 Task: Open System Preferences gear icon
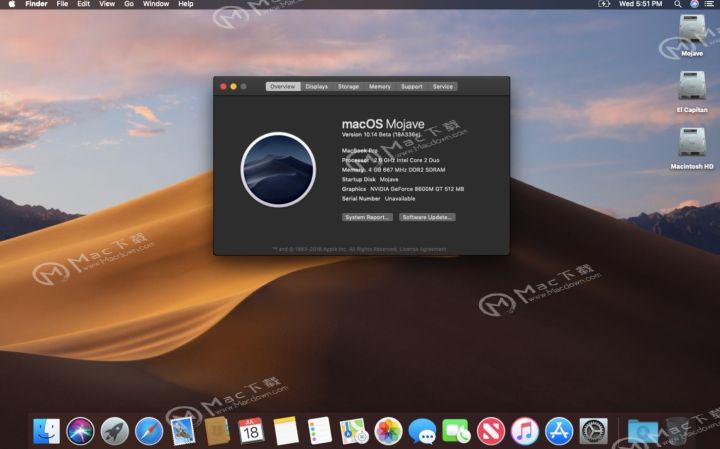click(593, 431)
